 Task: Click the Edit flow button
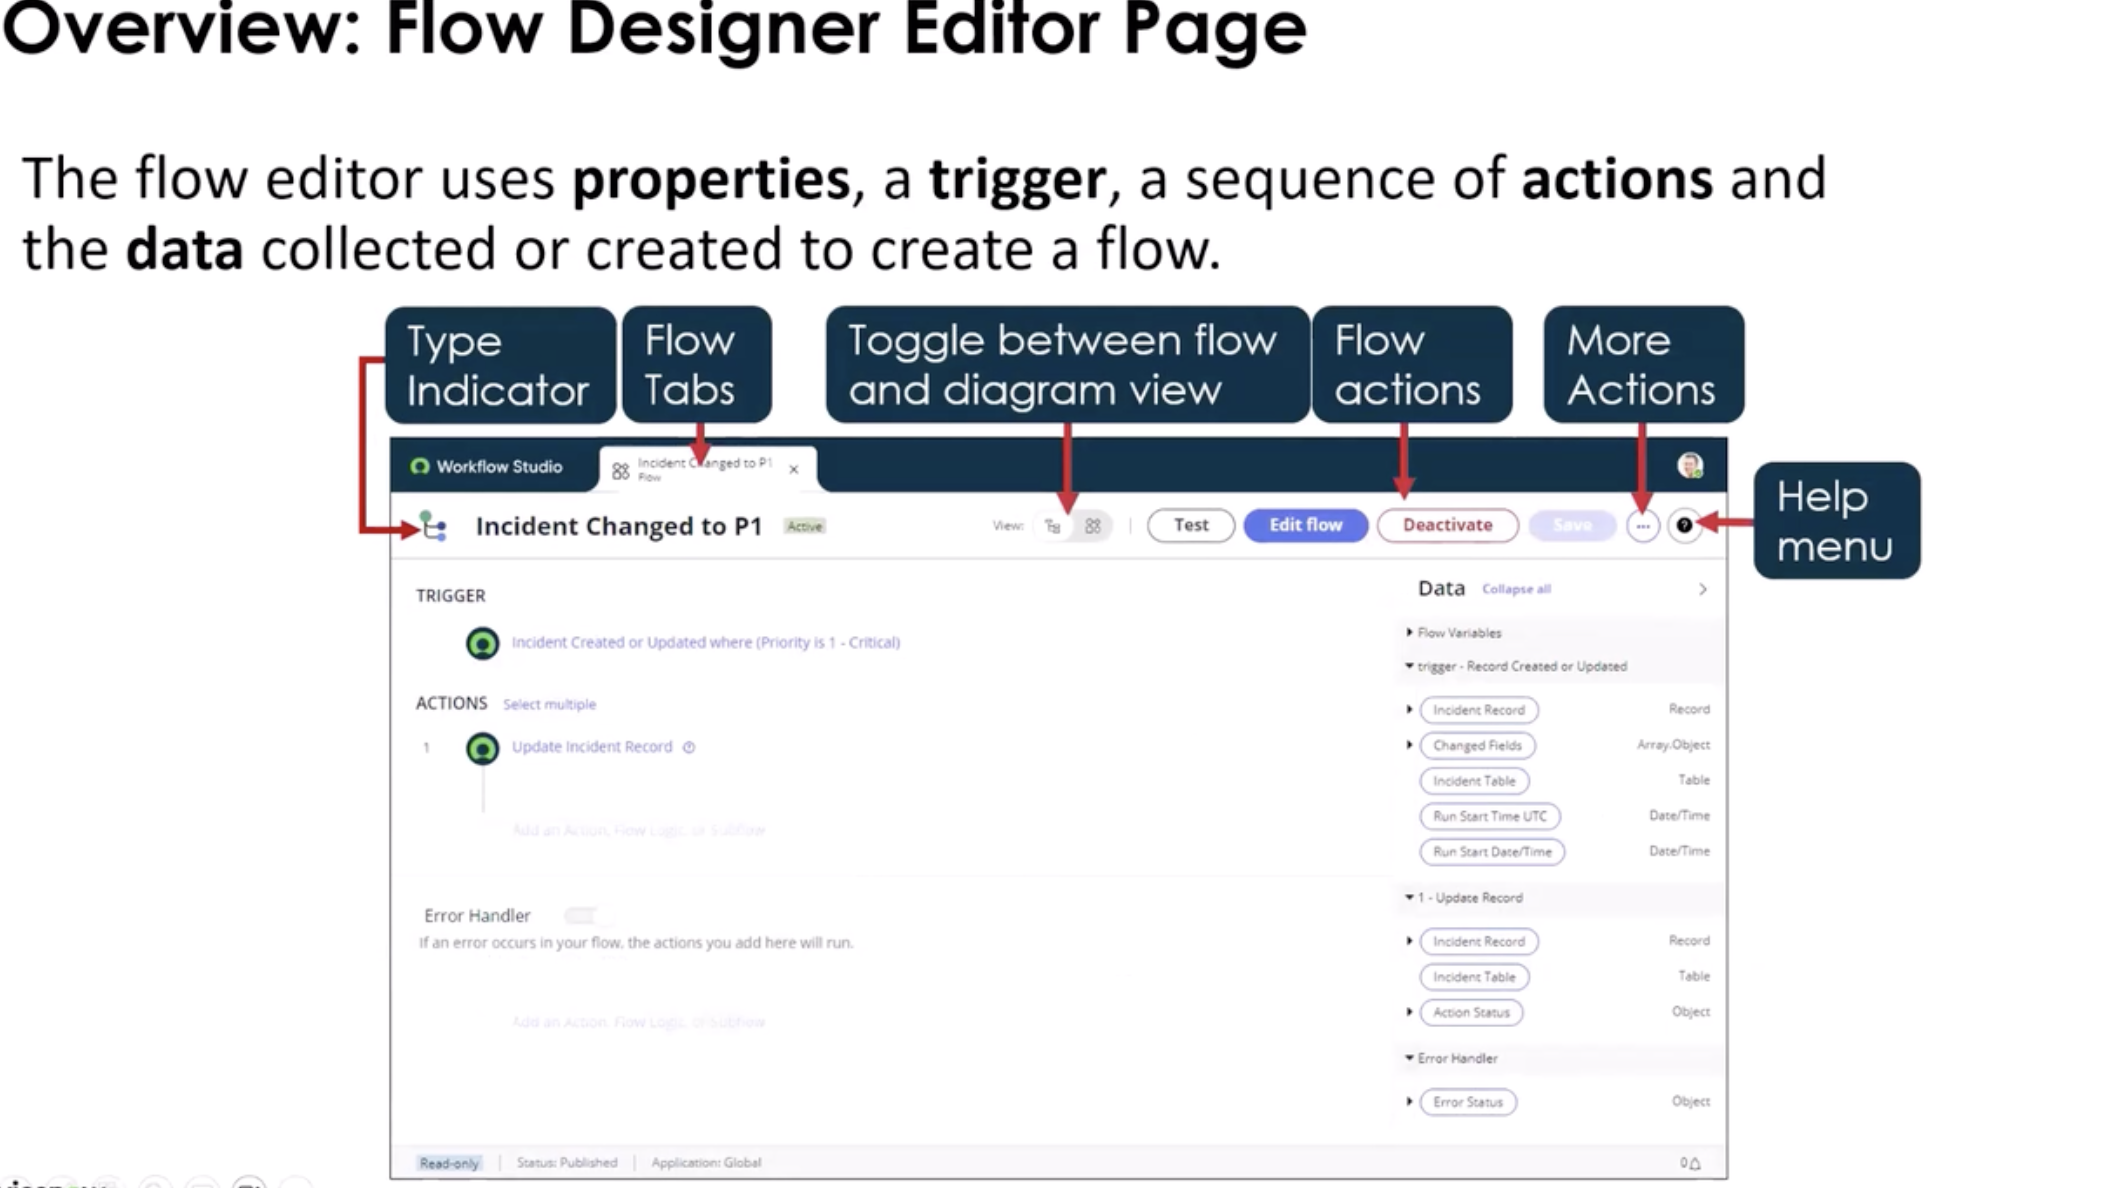(1305, 526)
